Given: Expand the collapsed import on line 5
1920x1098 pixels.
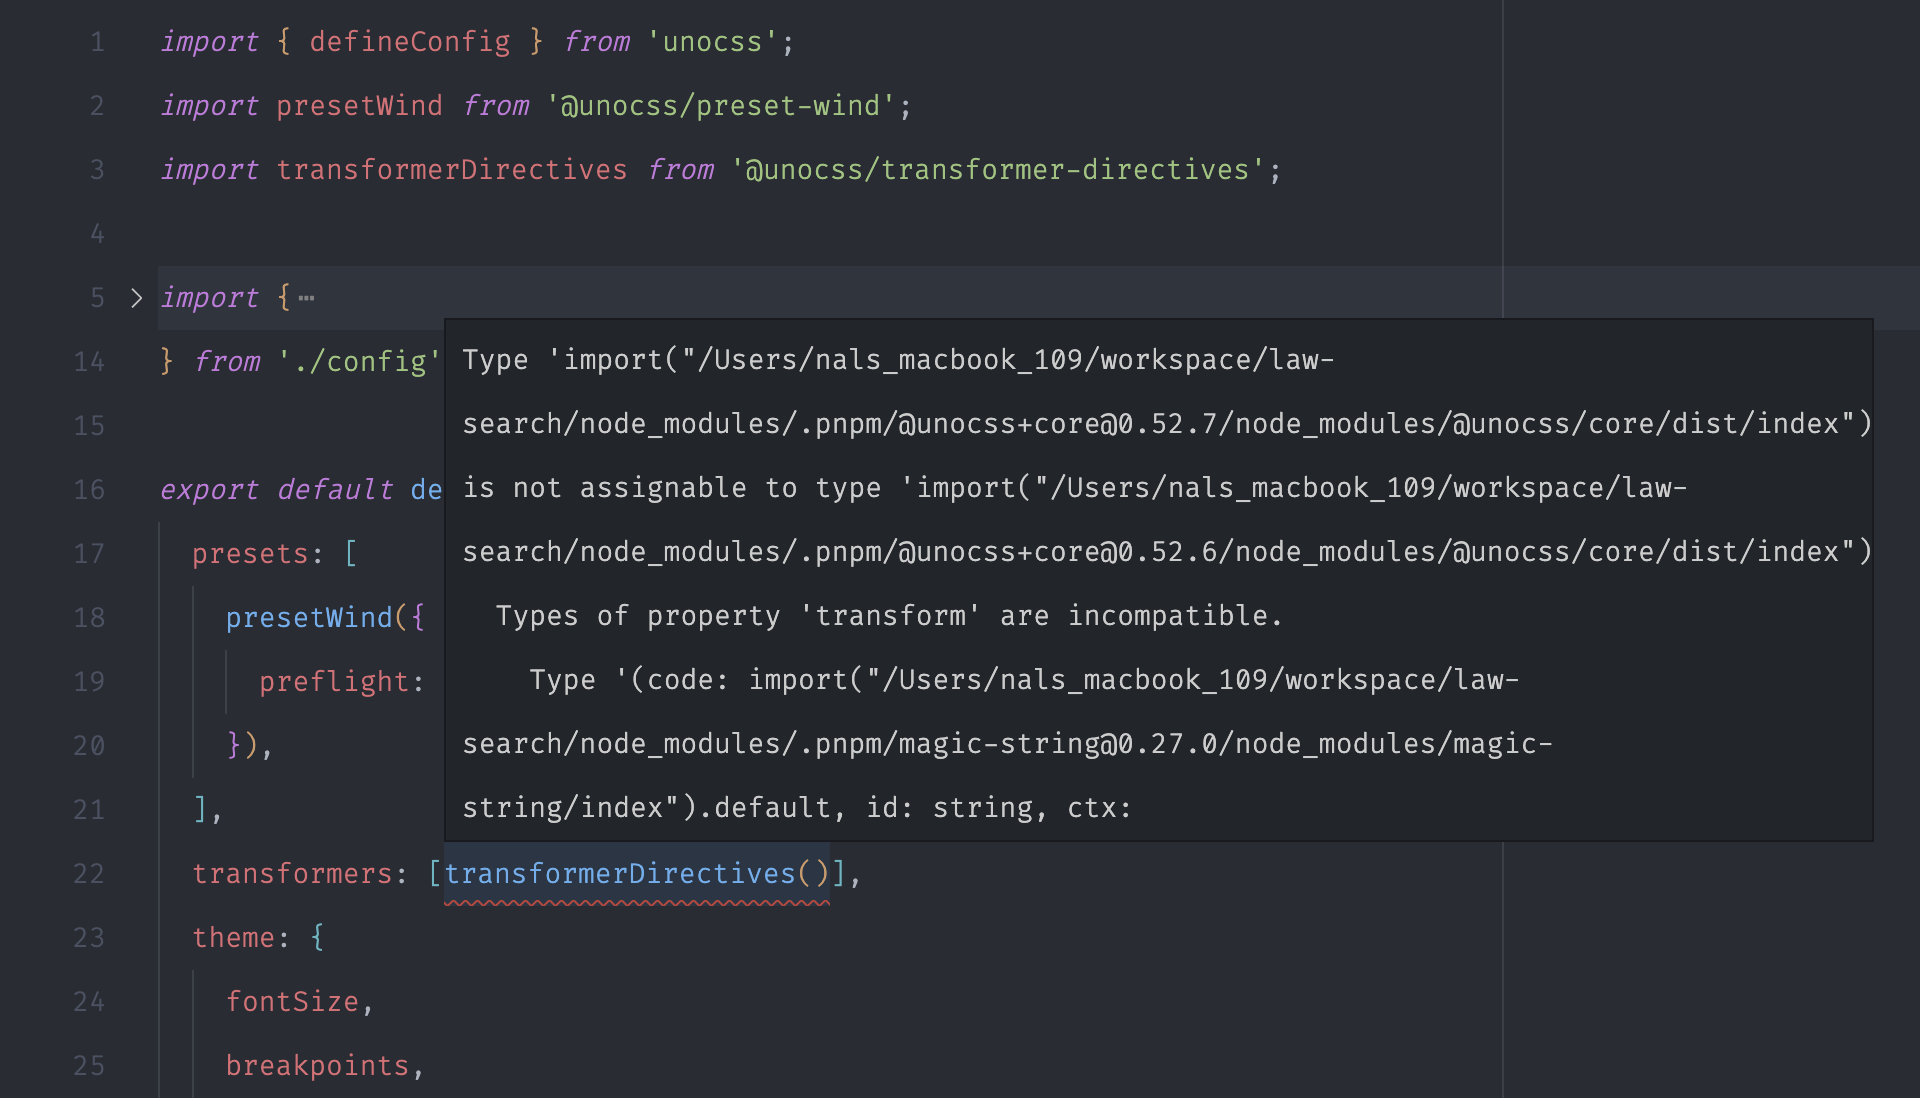Looking at the screenshot, I should click(x=136, y=297).
